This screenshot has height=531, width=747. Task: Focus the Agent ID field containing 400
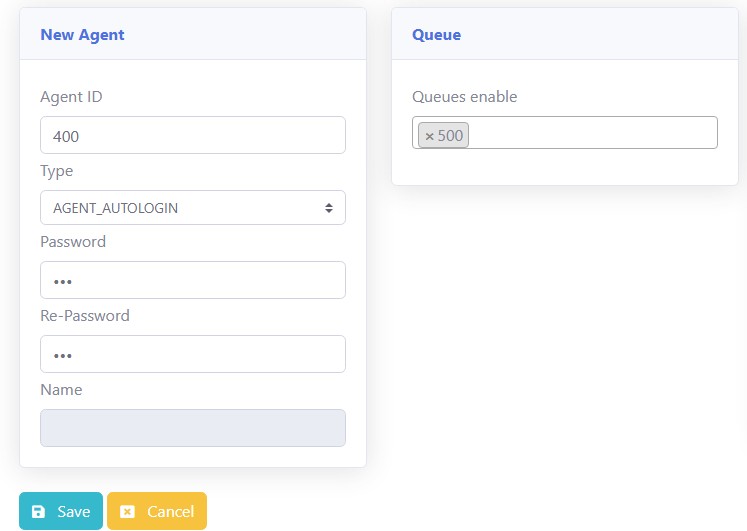pyautogui.click(x=193, y=135)
